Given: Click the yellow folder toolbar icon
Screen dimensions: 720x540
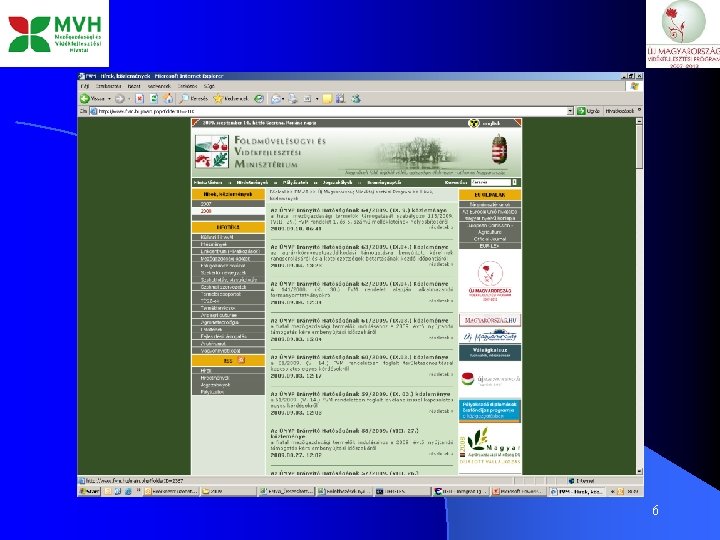Looking at the screenshot, I should pos(327,98).
